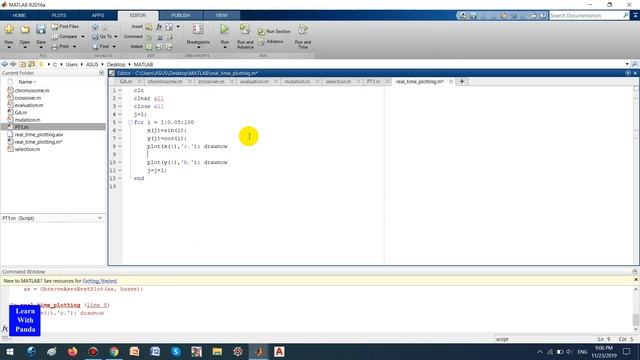Click Users in the address path

71,64
